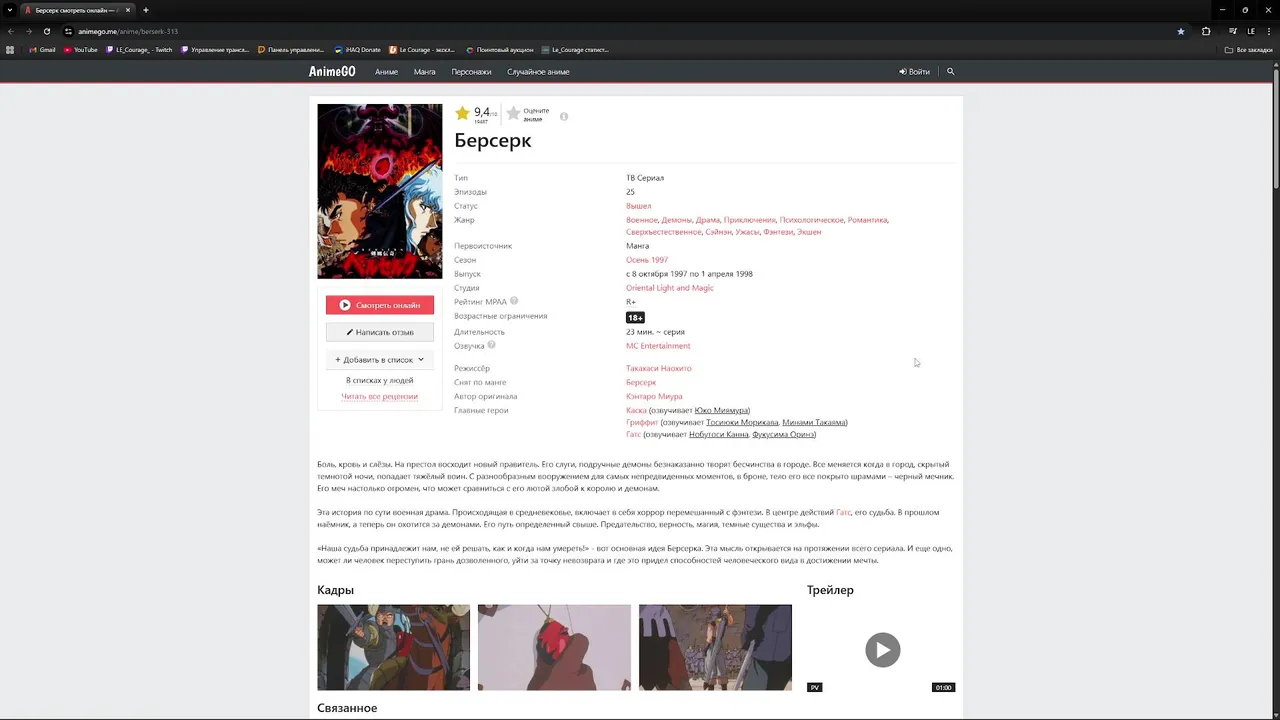Viewport: 1280px width, 720px height.
Task: Open the Берсерк poster image
Action: (380, 191)
